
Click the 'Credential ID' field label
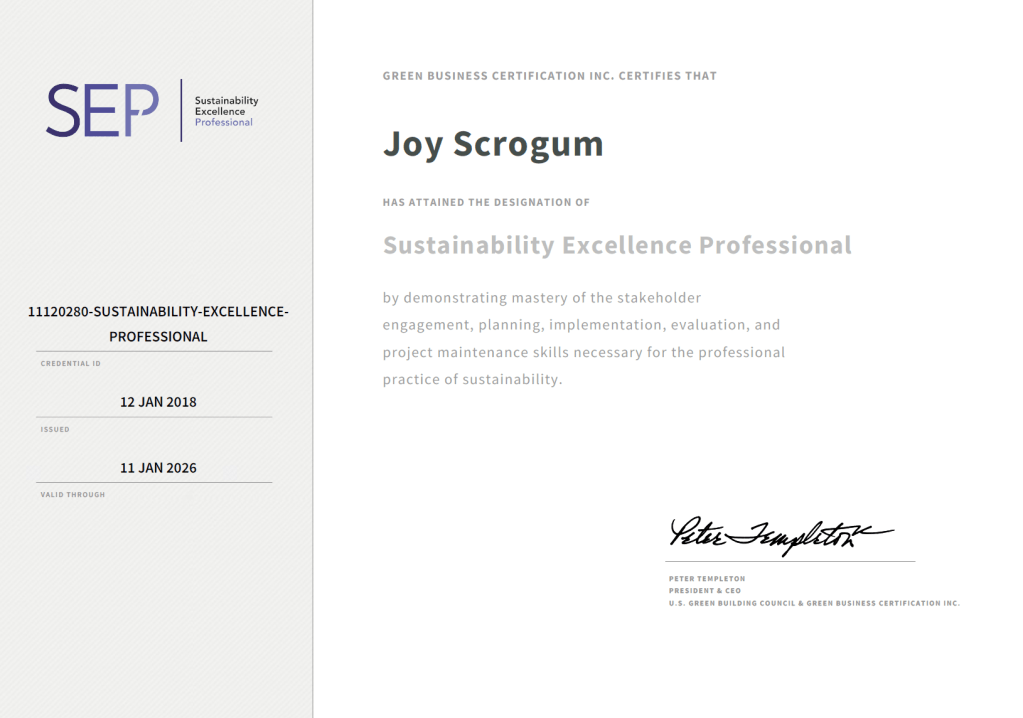[x=70, y=364]
